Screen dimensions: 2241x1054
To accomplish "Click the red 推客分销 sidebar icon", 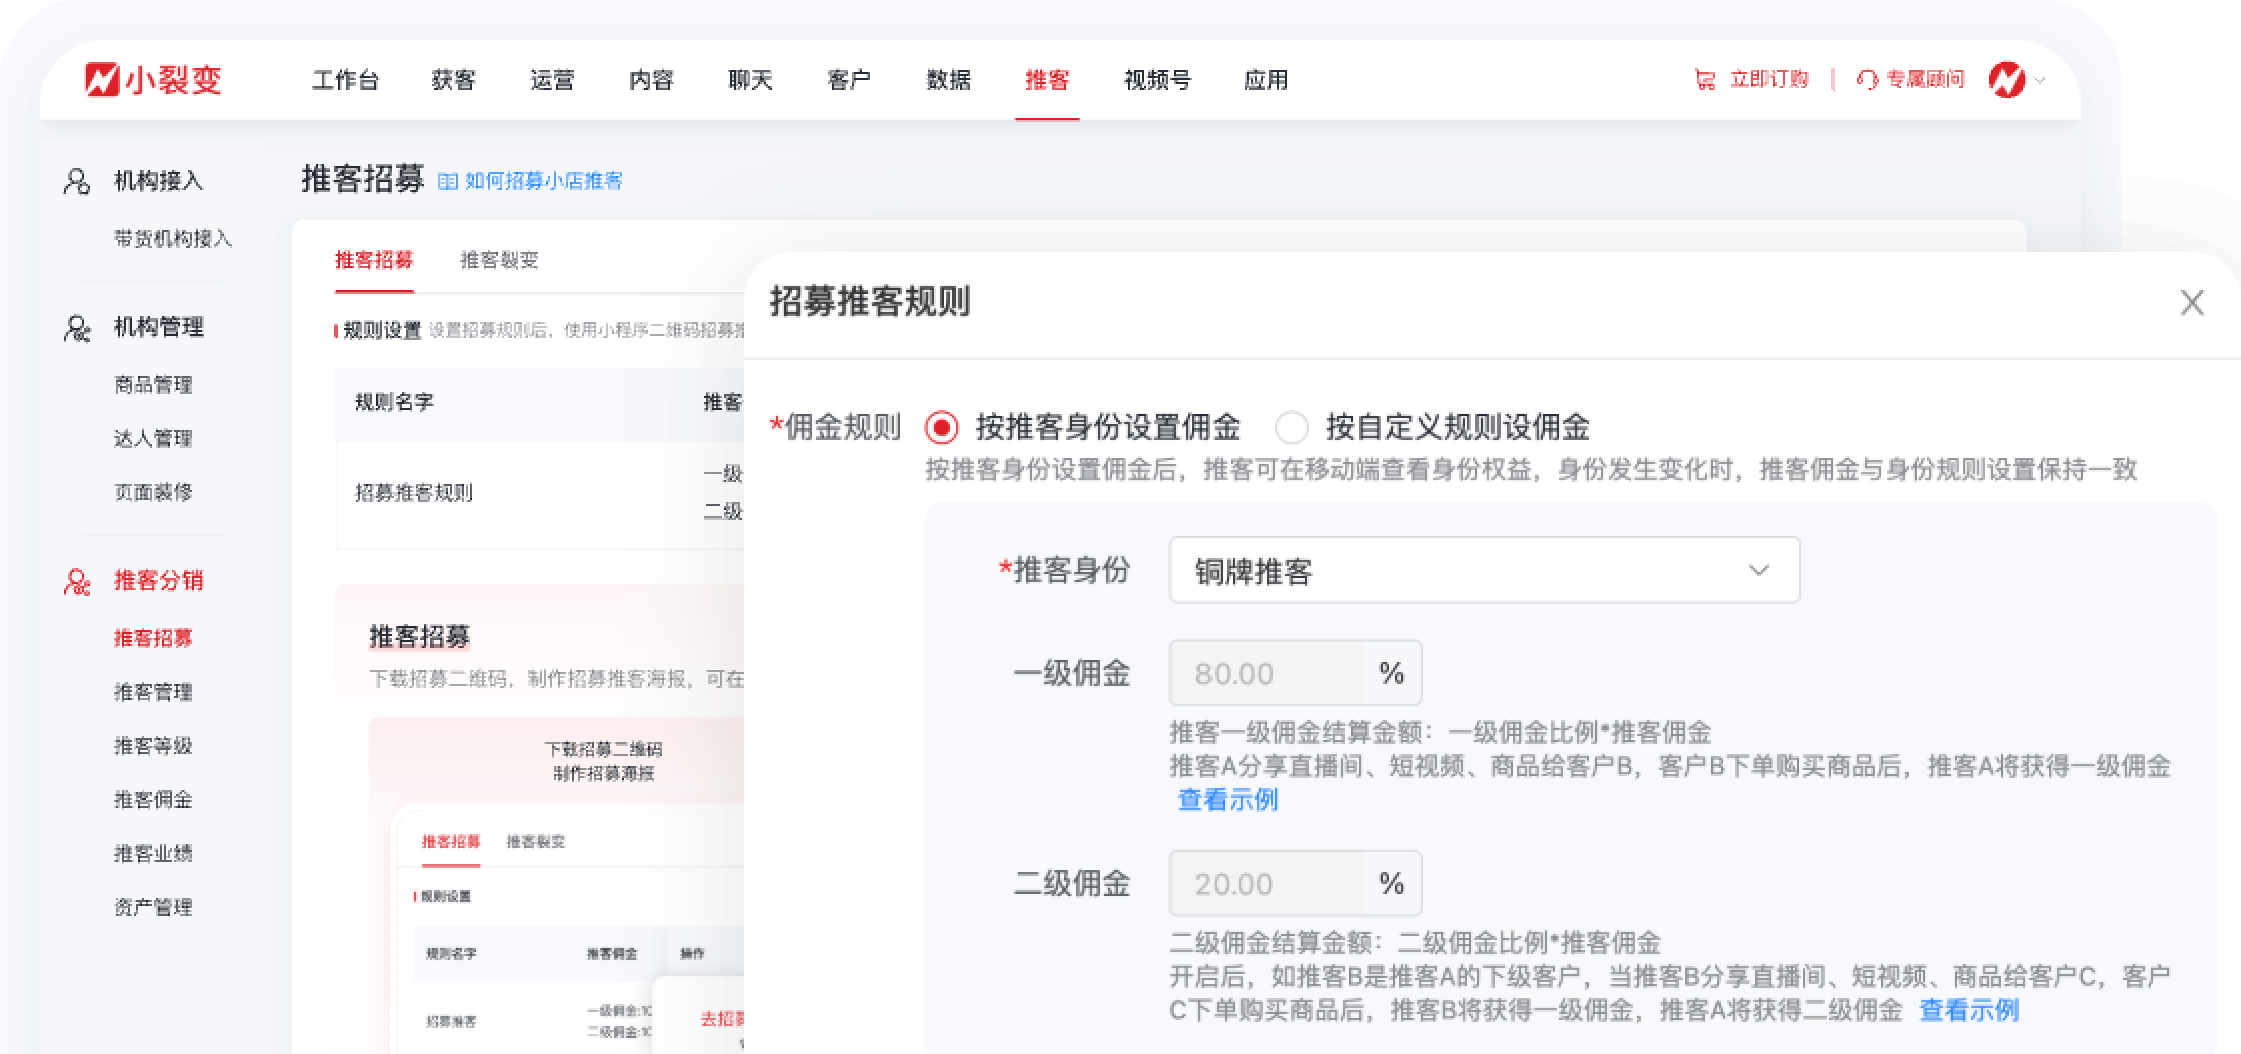I will pos(75,580).
